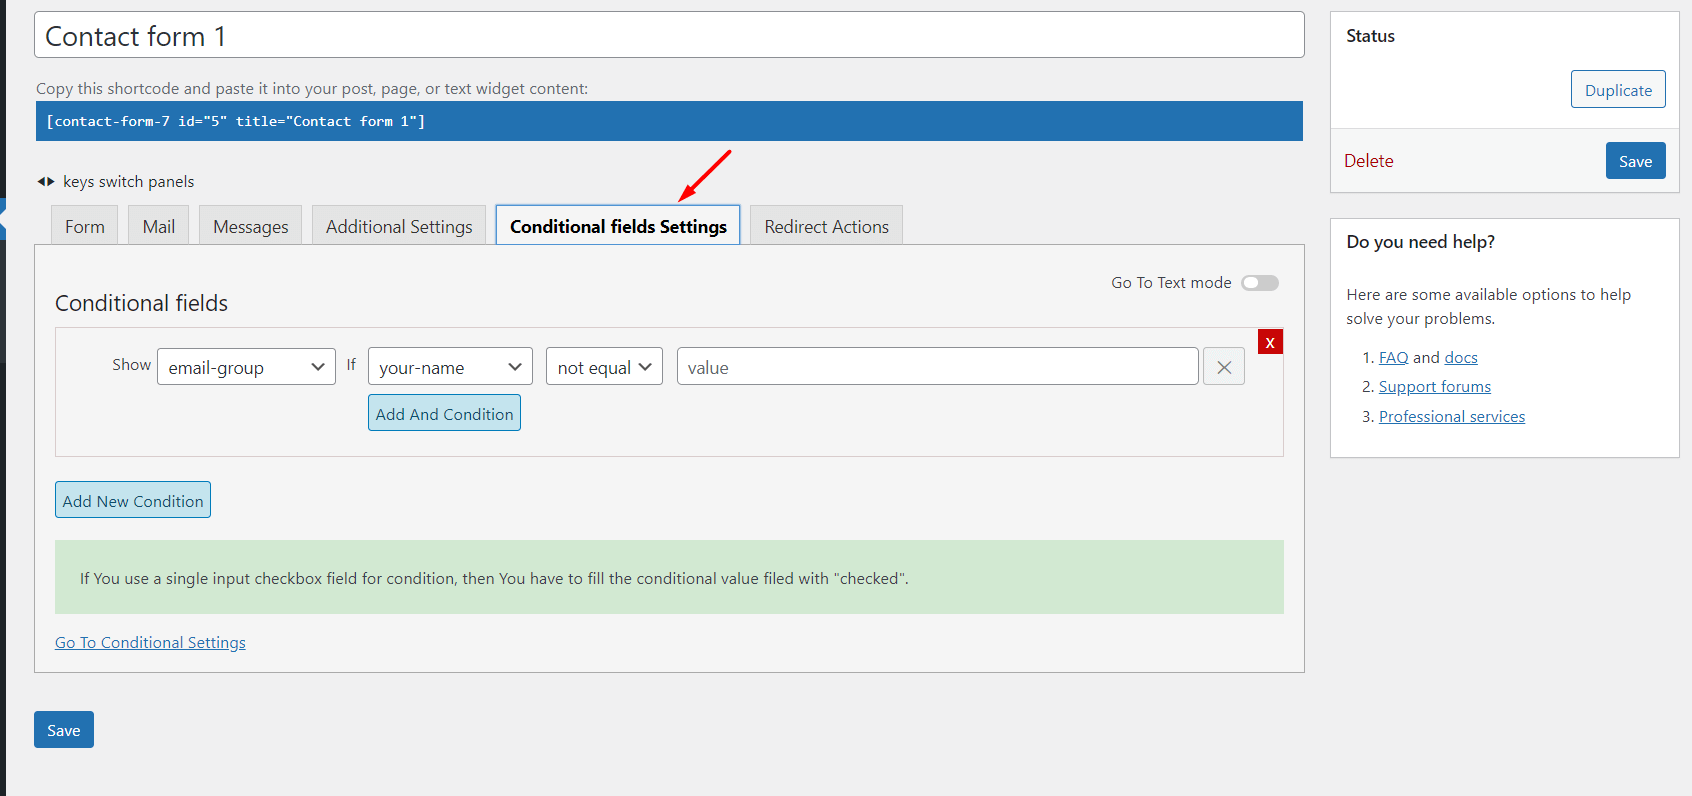1692x796 pixels.
Task: Toggle Go To Text mode switch
Action: [x=1260, y=283]
